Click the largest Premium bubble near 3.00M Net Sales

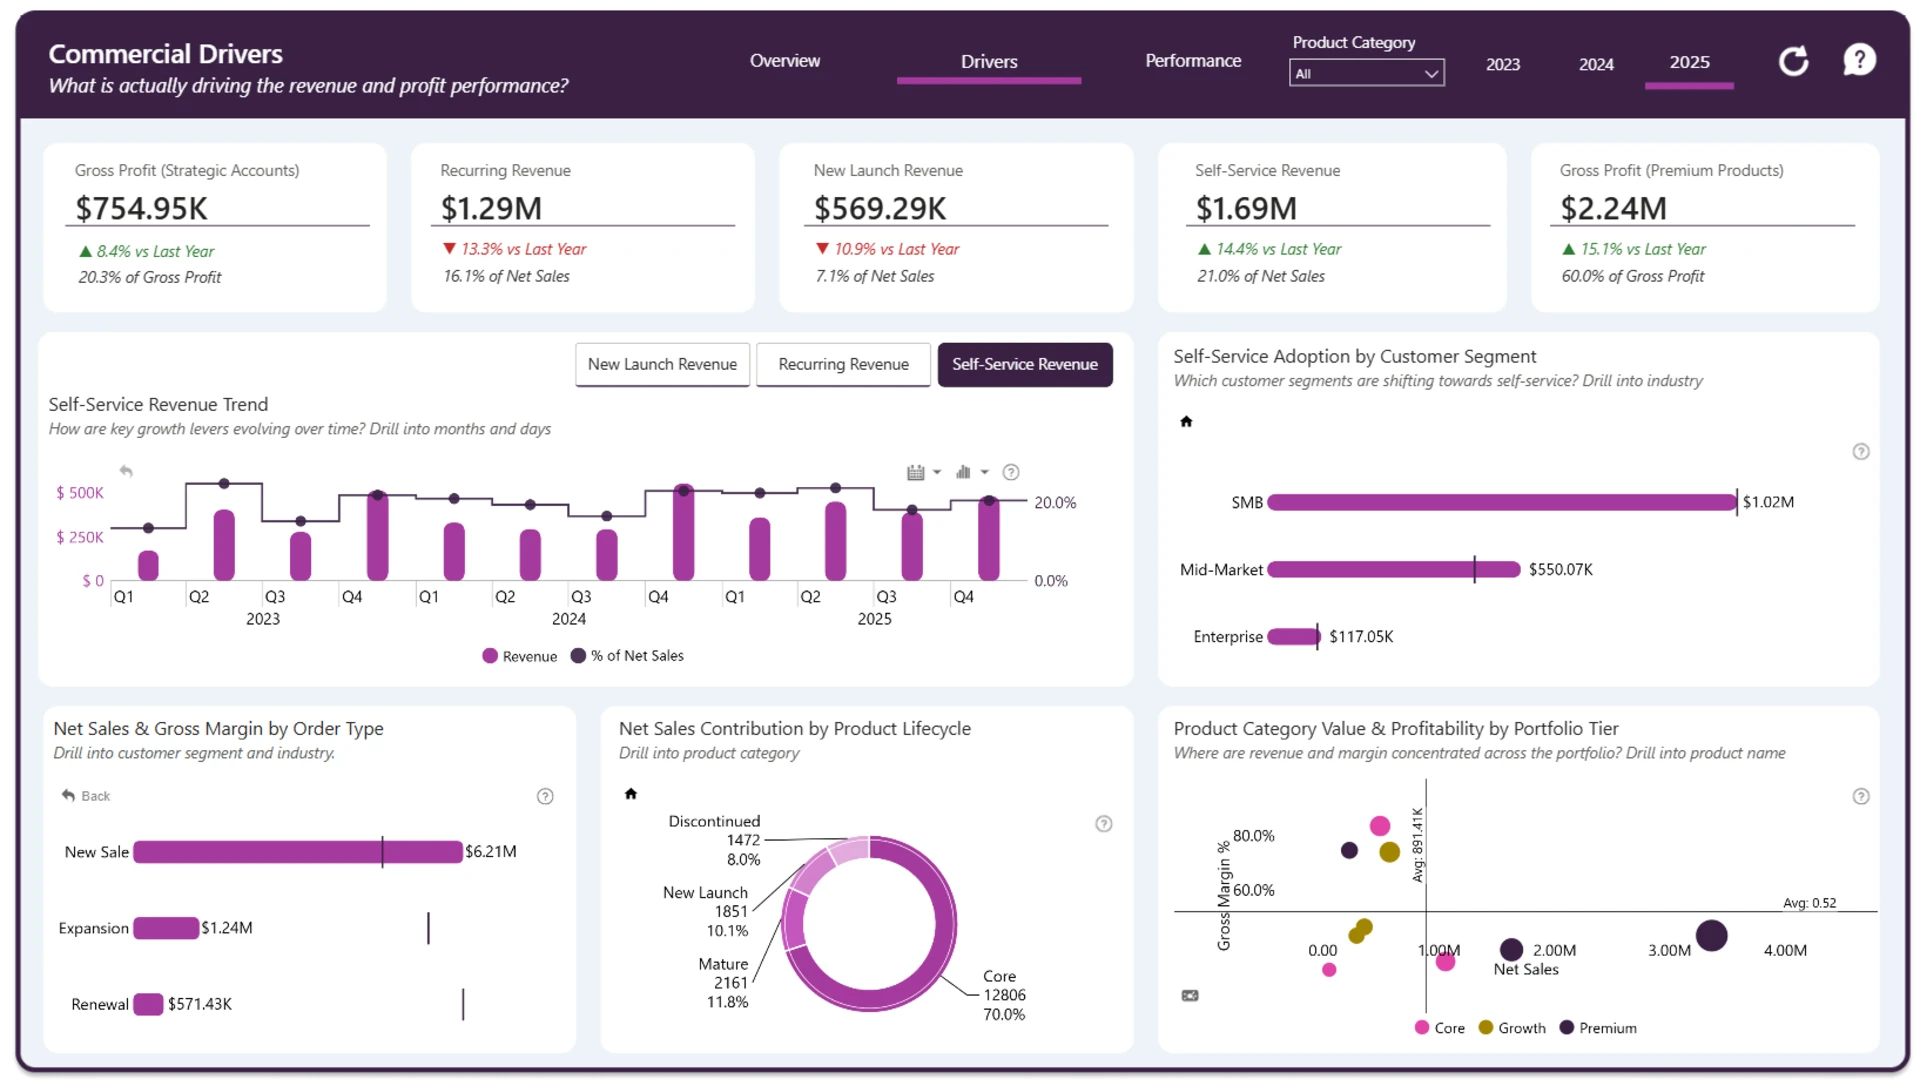[1711, 936]
